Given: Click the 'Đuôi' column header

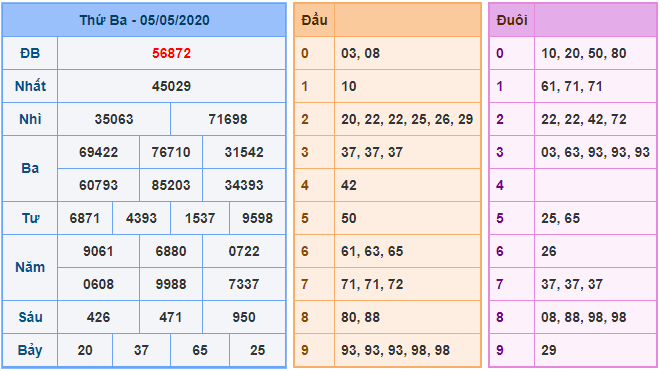Looking at the screenshot, I should (x=512, y=20).
